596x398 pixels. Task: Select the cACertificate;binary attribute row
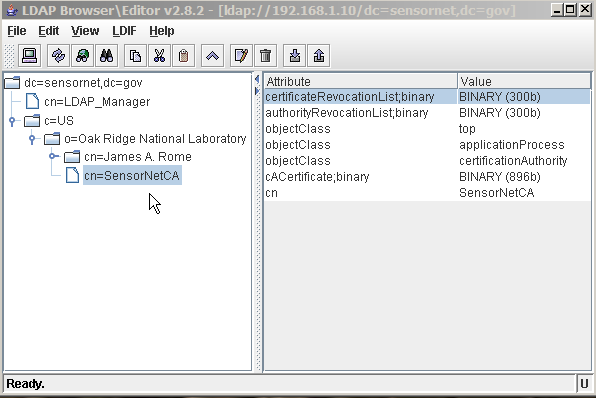(428, 177)
